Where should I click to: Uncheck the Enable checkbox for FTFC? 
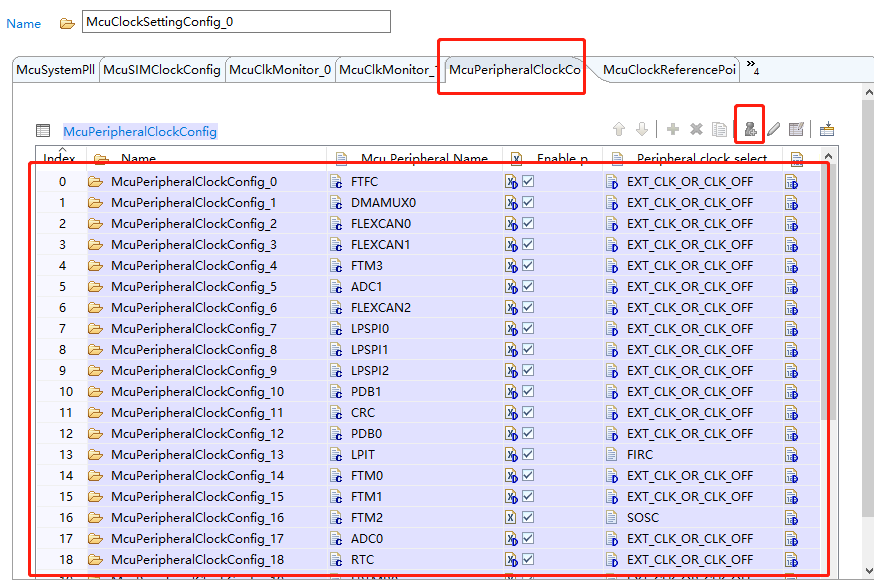[528, 181]
